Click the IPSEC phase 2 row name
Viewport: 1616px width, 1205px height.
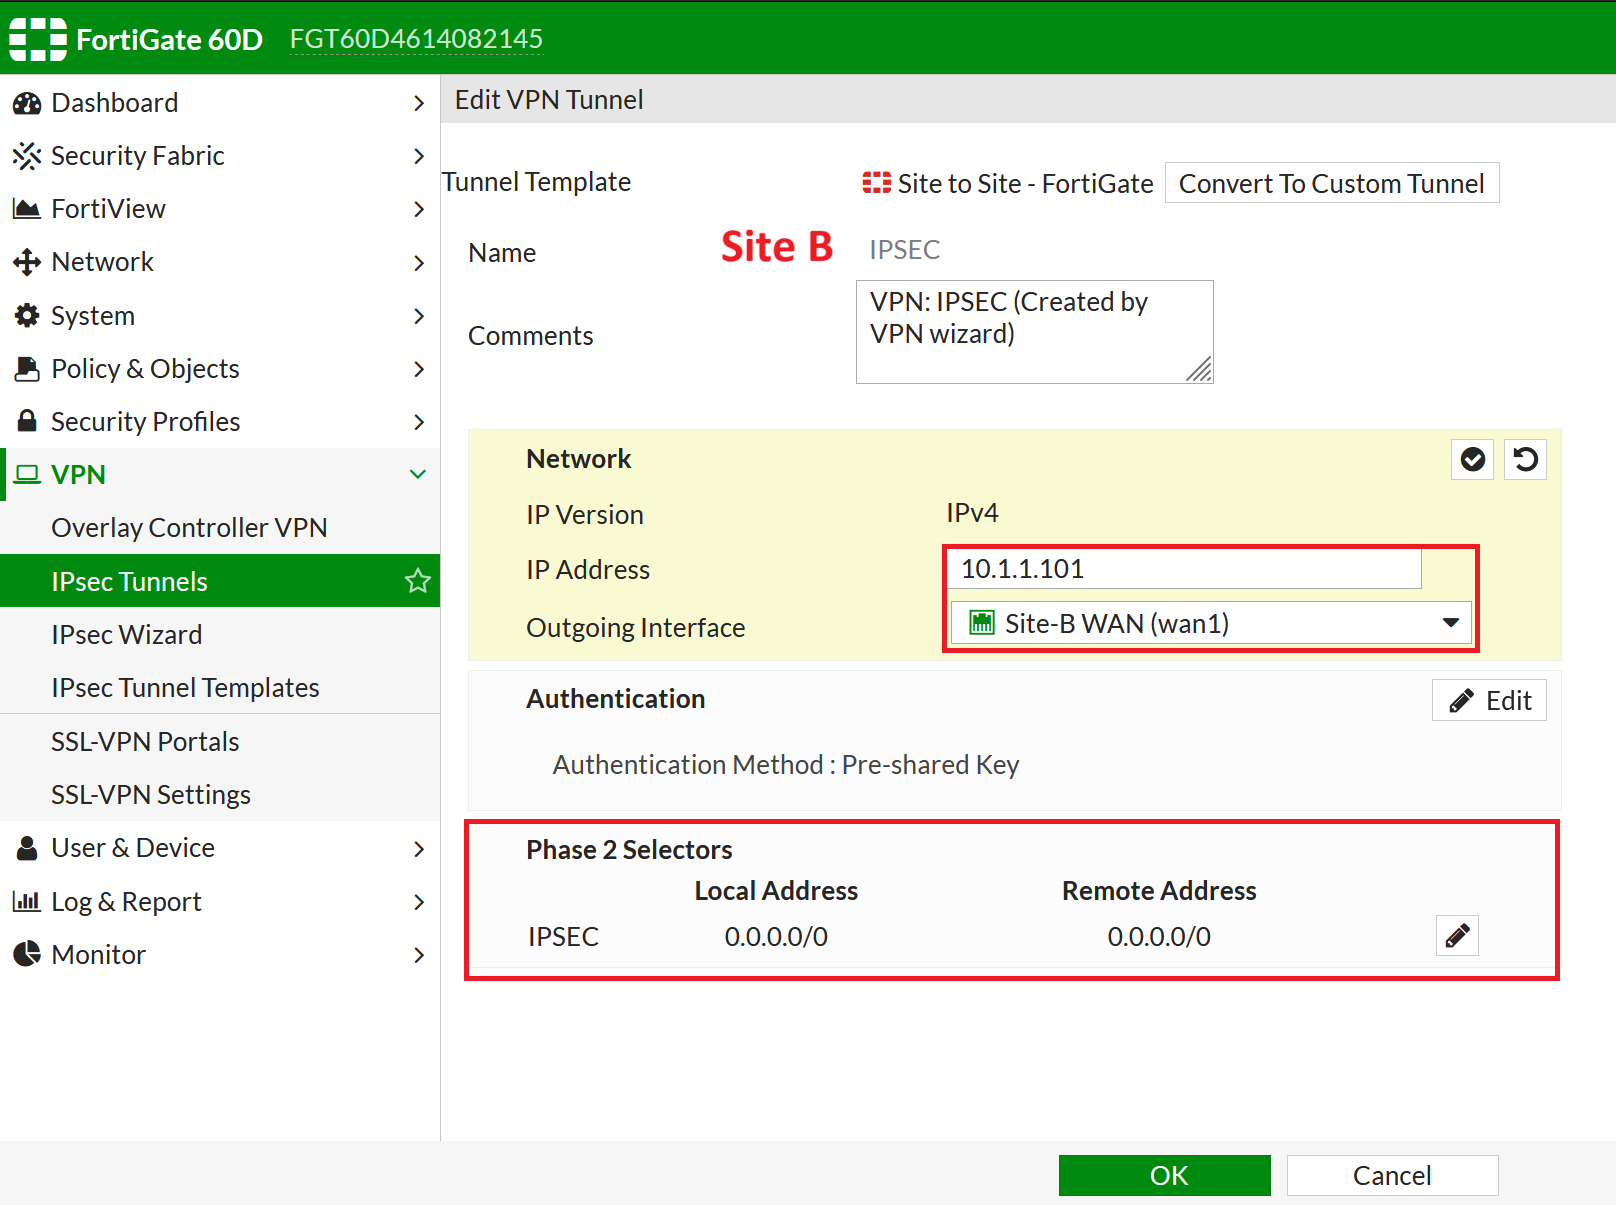pos(563,937)
